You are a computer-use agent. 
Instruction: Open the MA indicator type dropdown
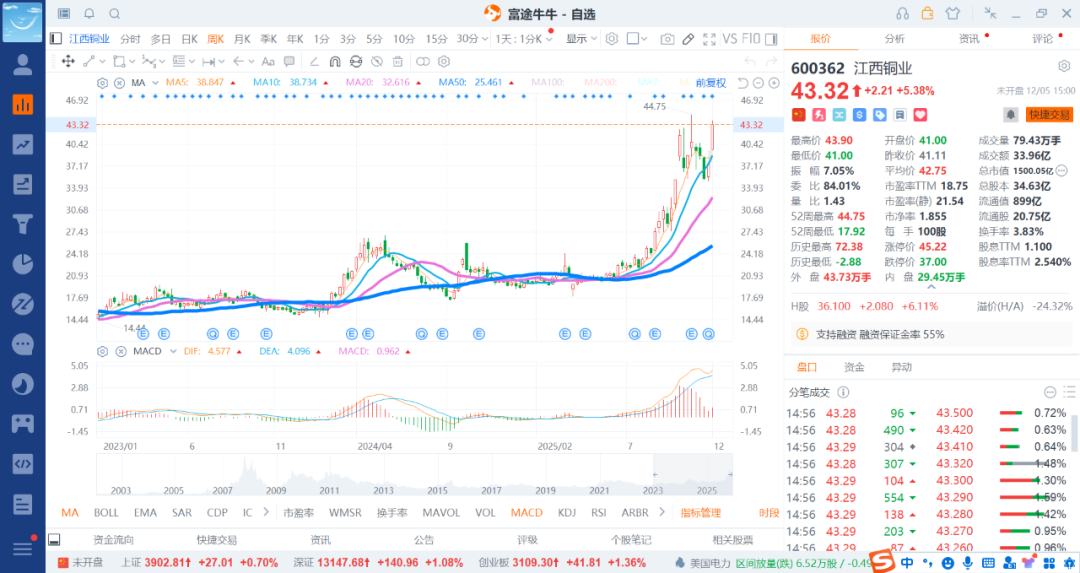pos(156,83)
